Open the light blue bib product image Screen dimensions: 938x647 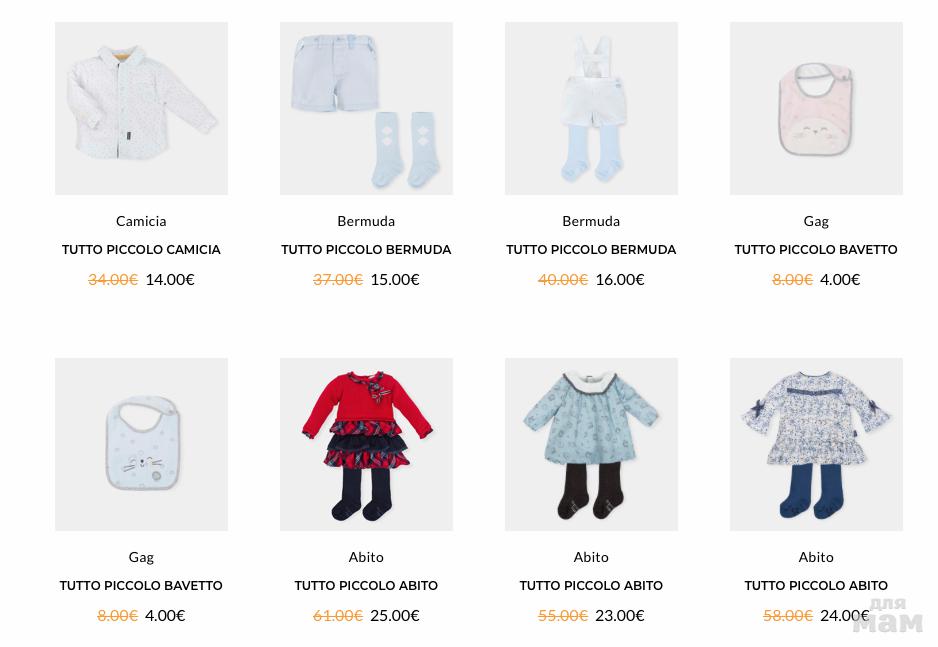[x=141, y=444]
